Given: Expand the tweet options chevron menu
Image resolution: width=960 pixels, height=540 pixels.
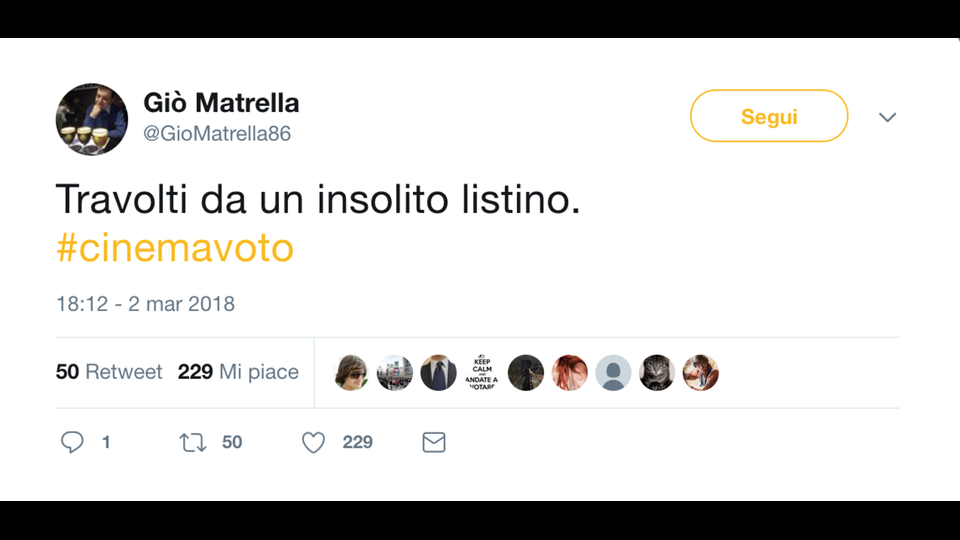Looking at the screenshot, I should (887, 117).
